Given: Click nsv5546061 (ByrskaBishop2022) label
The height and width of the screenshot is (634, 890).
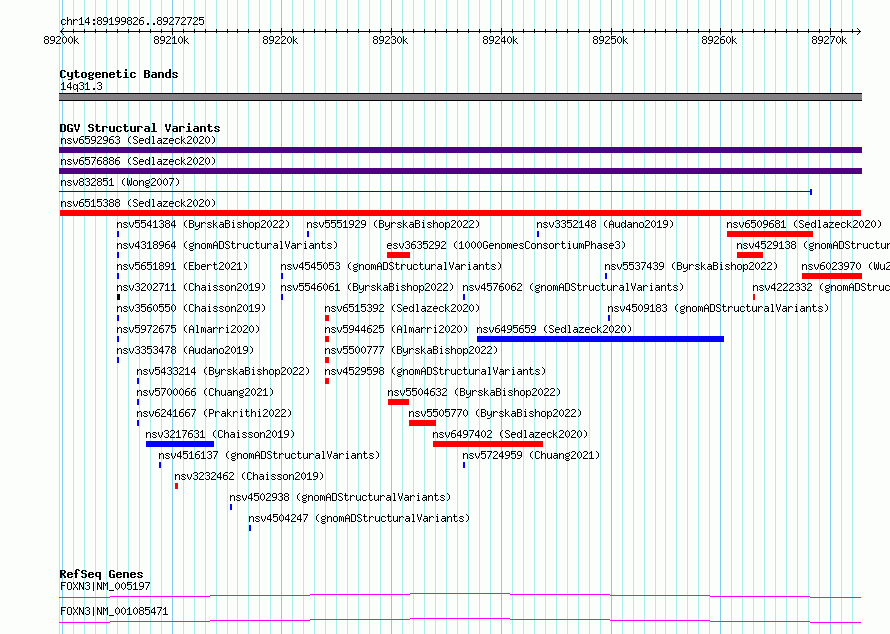Looking at the screenshot, I should click(x=367, y=287).
